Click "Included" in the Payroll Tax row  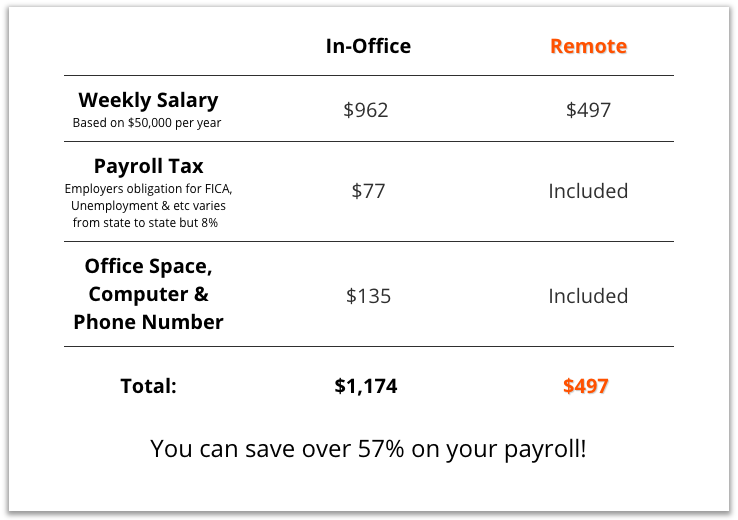click(588, 190)
